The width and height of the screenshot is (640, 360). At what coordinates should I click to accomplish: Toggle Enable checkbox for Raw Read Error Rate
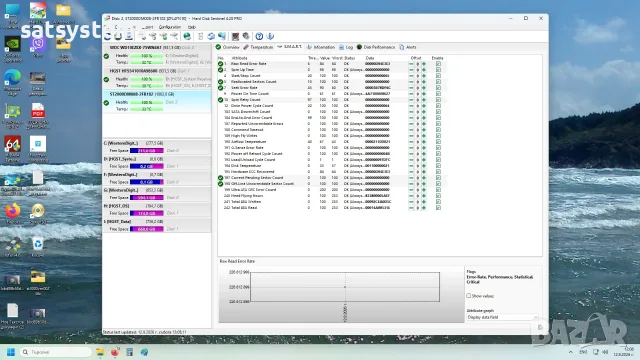pos(438,64)
